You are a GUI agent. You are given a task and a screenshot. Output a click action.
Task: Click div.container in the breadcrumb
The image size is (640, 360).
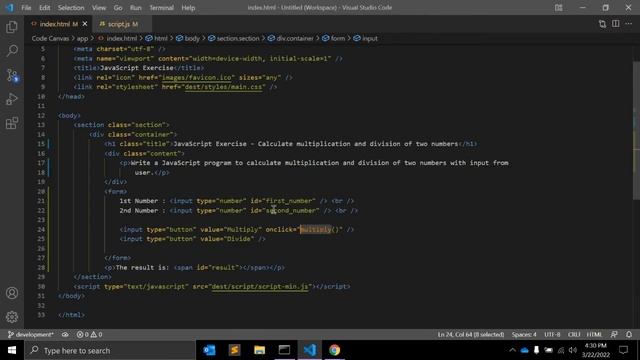[x=295, y=38]
